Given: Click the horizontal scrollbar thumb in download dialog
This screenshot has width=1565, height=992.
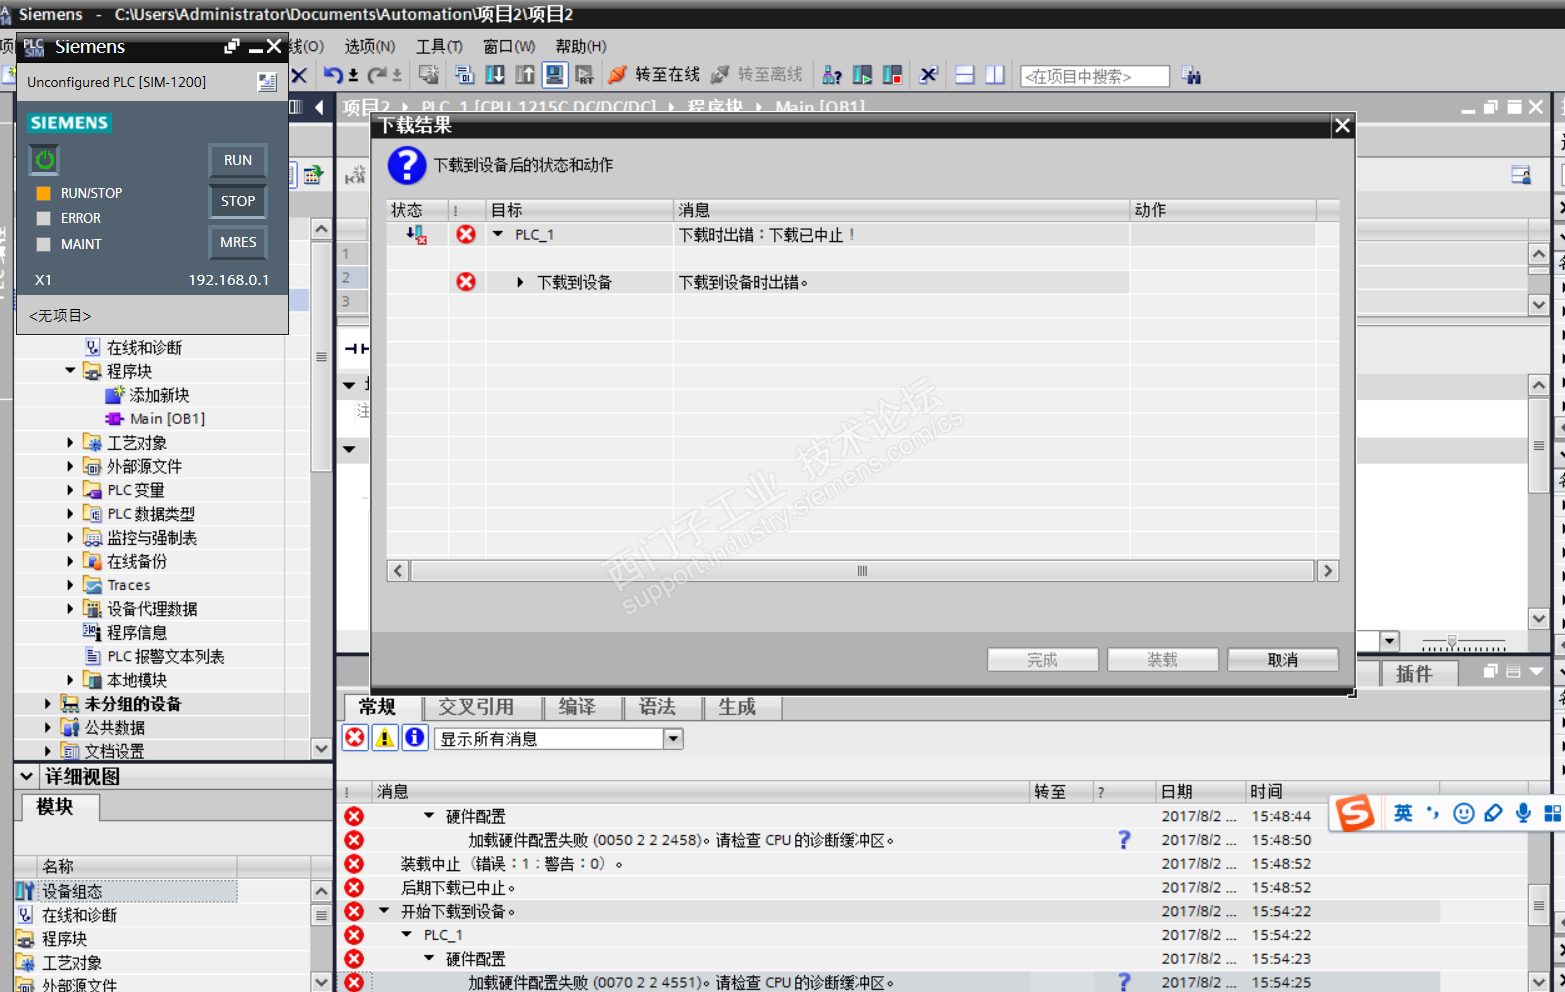Looking at the screenshot, I should pyautogui.click(x=862, y=571).
